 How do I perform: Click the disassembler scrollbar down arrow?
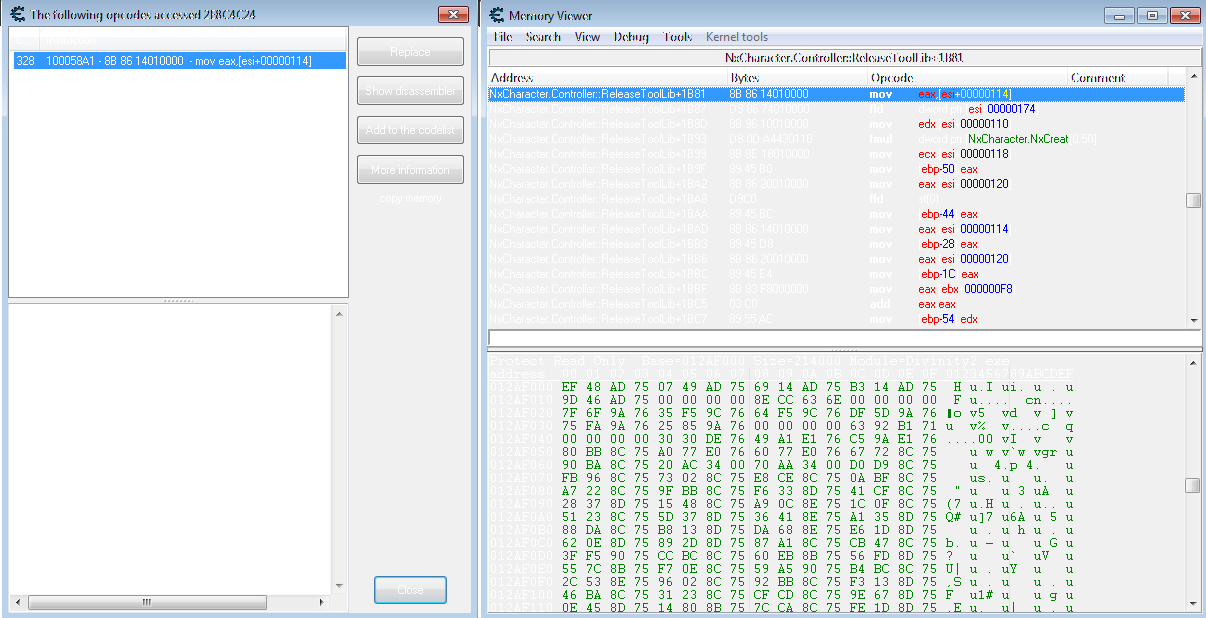click(1193, 319)
